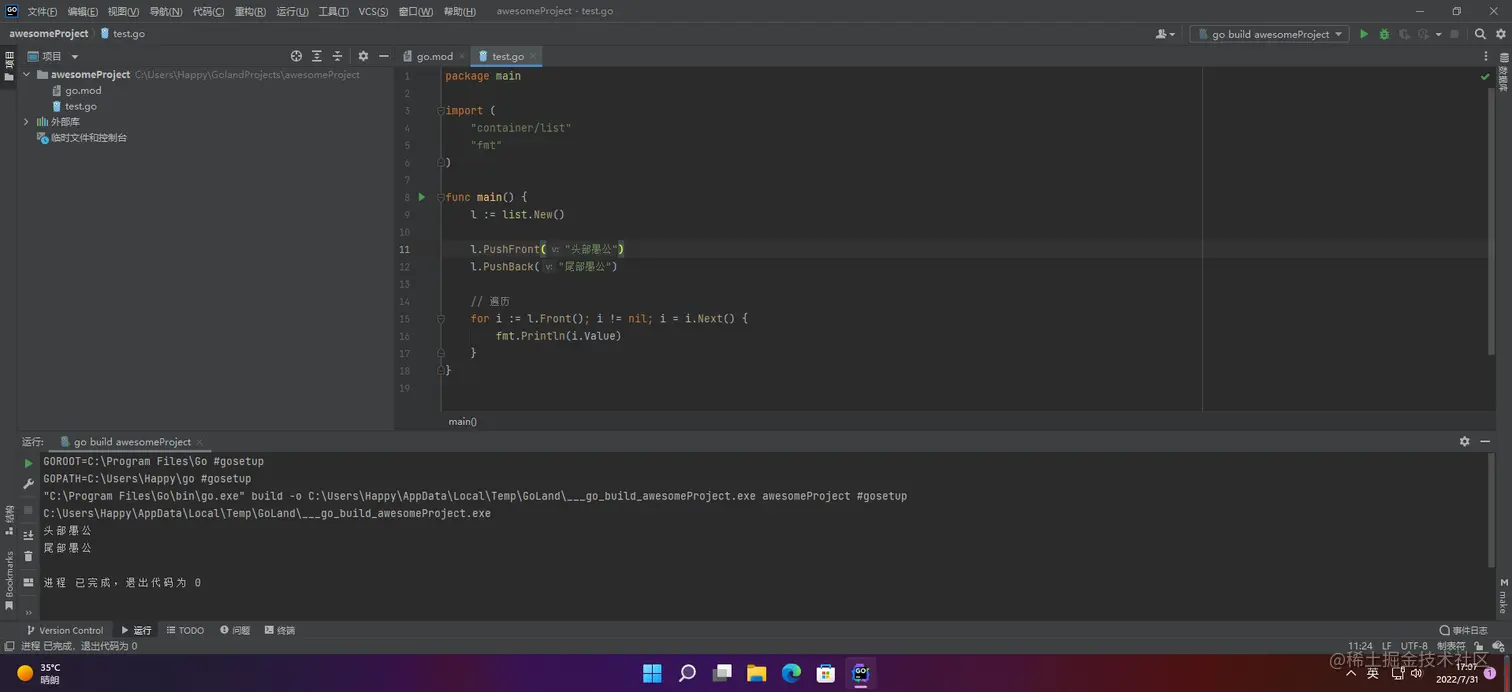Start debugging with the green bug icon
The image size is (1512, 692).
1384,34
